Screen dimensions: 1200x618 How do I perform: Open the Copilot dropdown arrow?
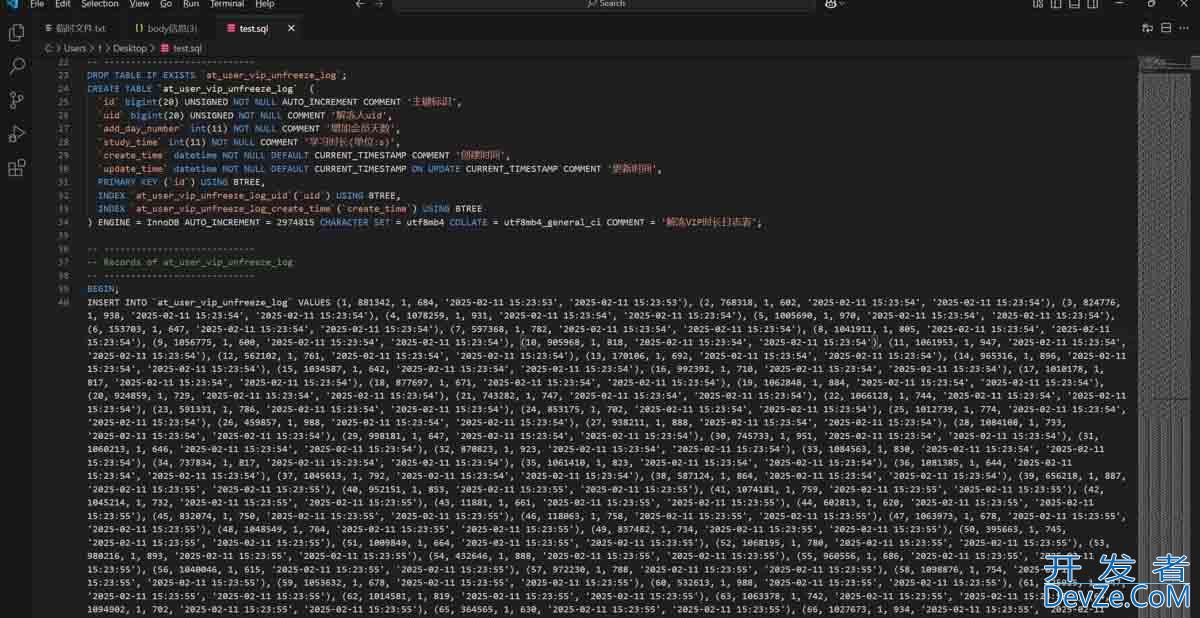pyautogui.click(x=842, y=4)
